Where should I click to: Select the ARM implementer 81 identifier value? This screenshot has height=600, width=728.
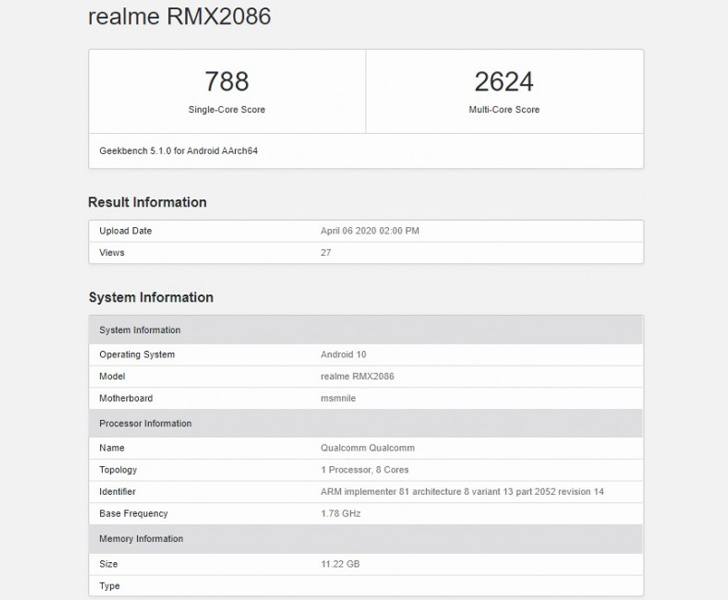click(x=462, y=491)
